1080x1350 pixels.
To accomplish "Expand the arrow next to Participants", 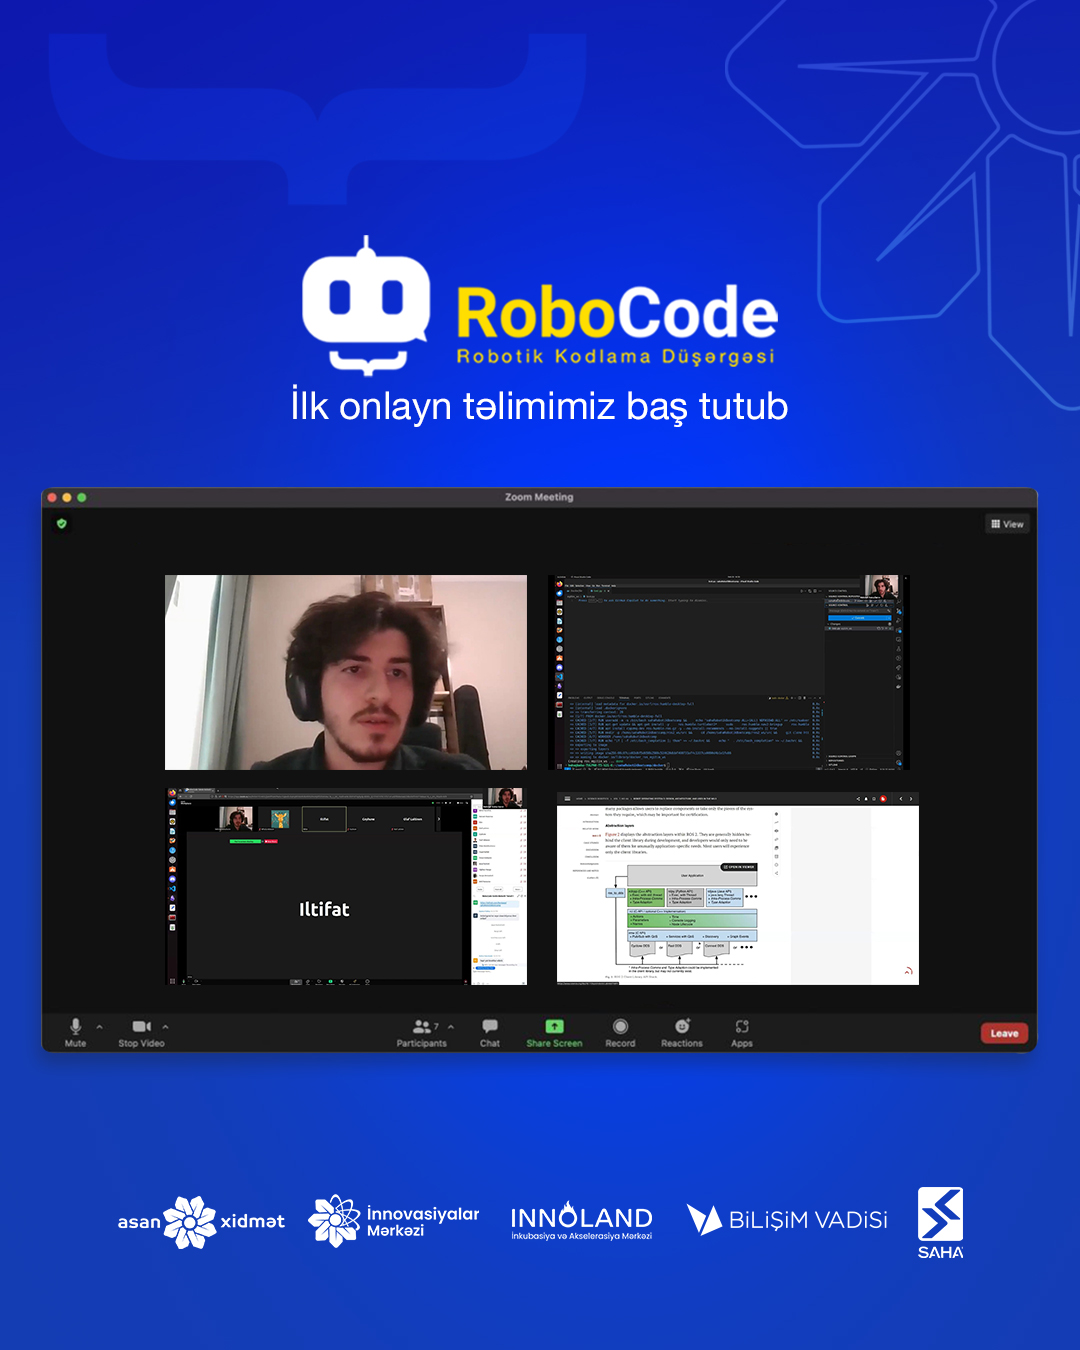I will (x=451, y=1027).
